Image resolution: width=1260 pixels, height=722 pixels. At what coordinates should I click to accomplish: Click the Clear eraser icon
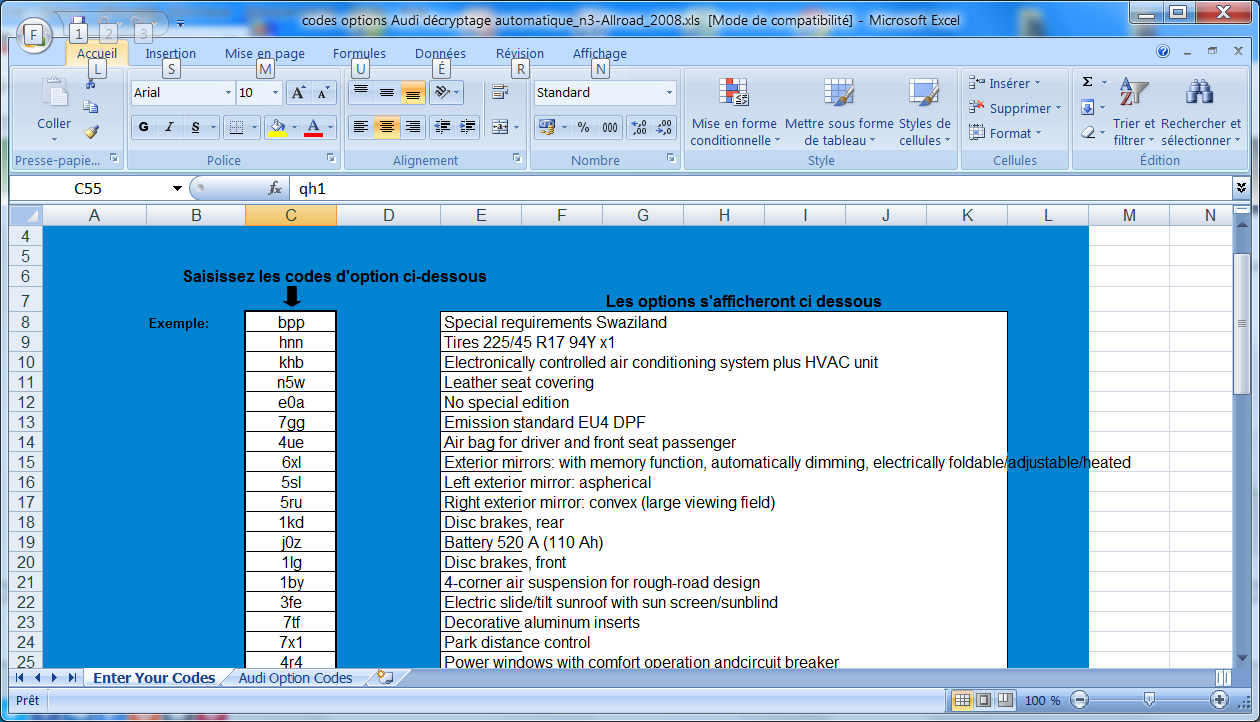[1088, 132]
